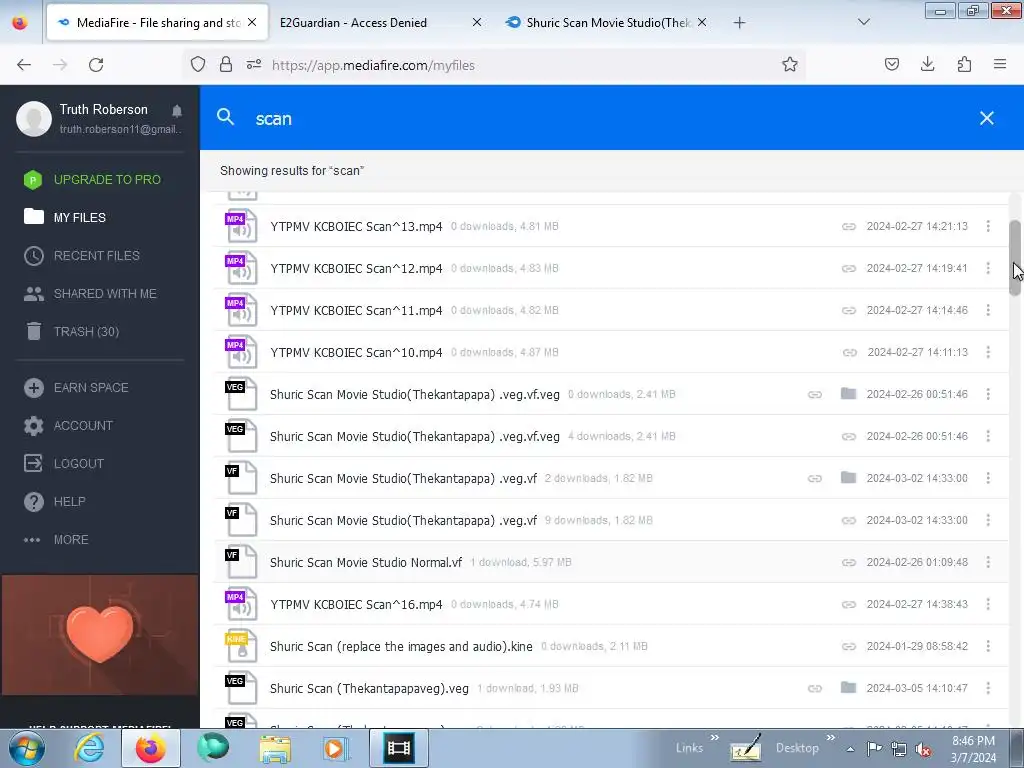Open options menu for YTPMV KCBOIEC Scan^10.mp4

pyautogui.click(x=988, y=352)
